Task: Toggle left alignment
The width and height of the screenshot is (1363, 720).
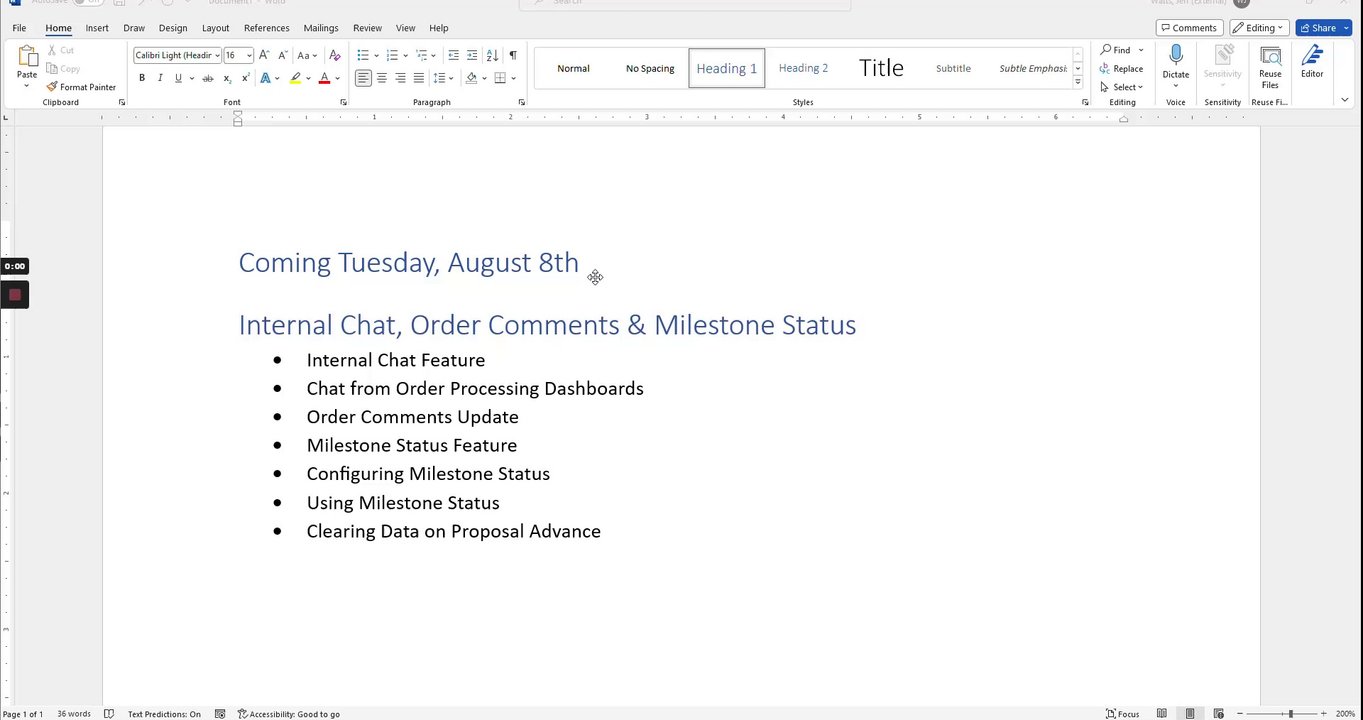Action: pos(363,78)
